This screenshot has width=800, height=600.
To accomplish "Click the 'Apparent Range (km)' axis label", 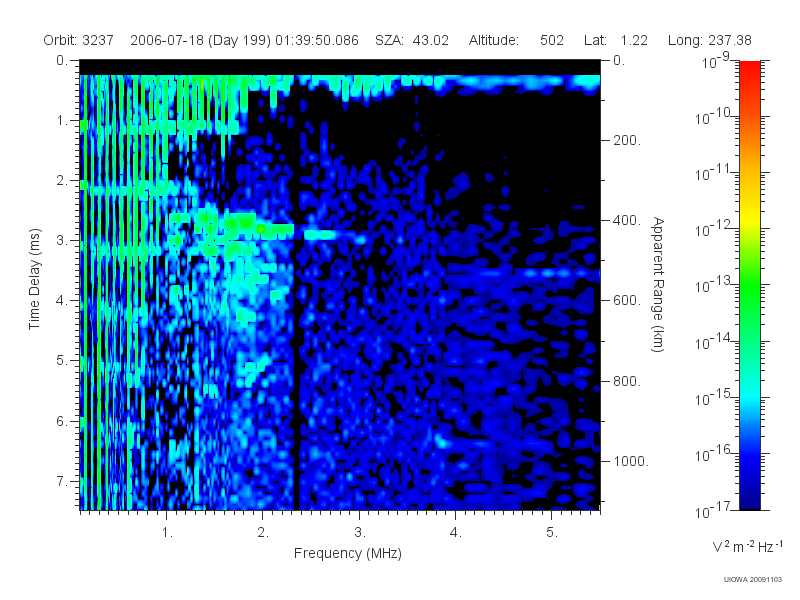I will [x=658, y=284].
